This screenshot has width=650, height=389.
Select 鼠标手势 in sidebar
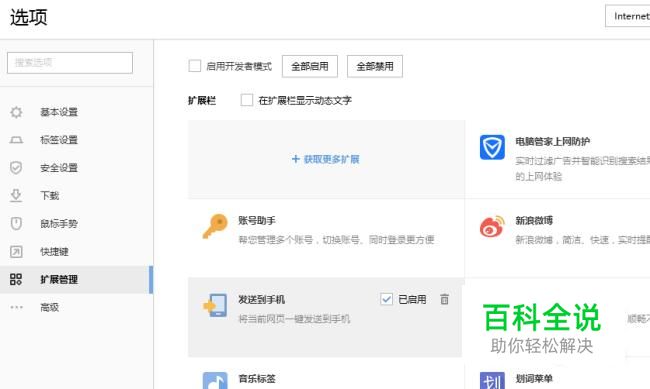click(77, 224)
